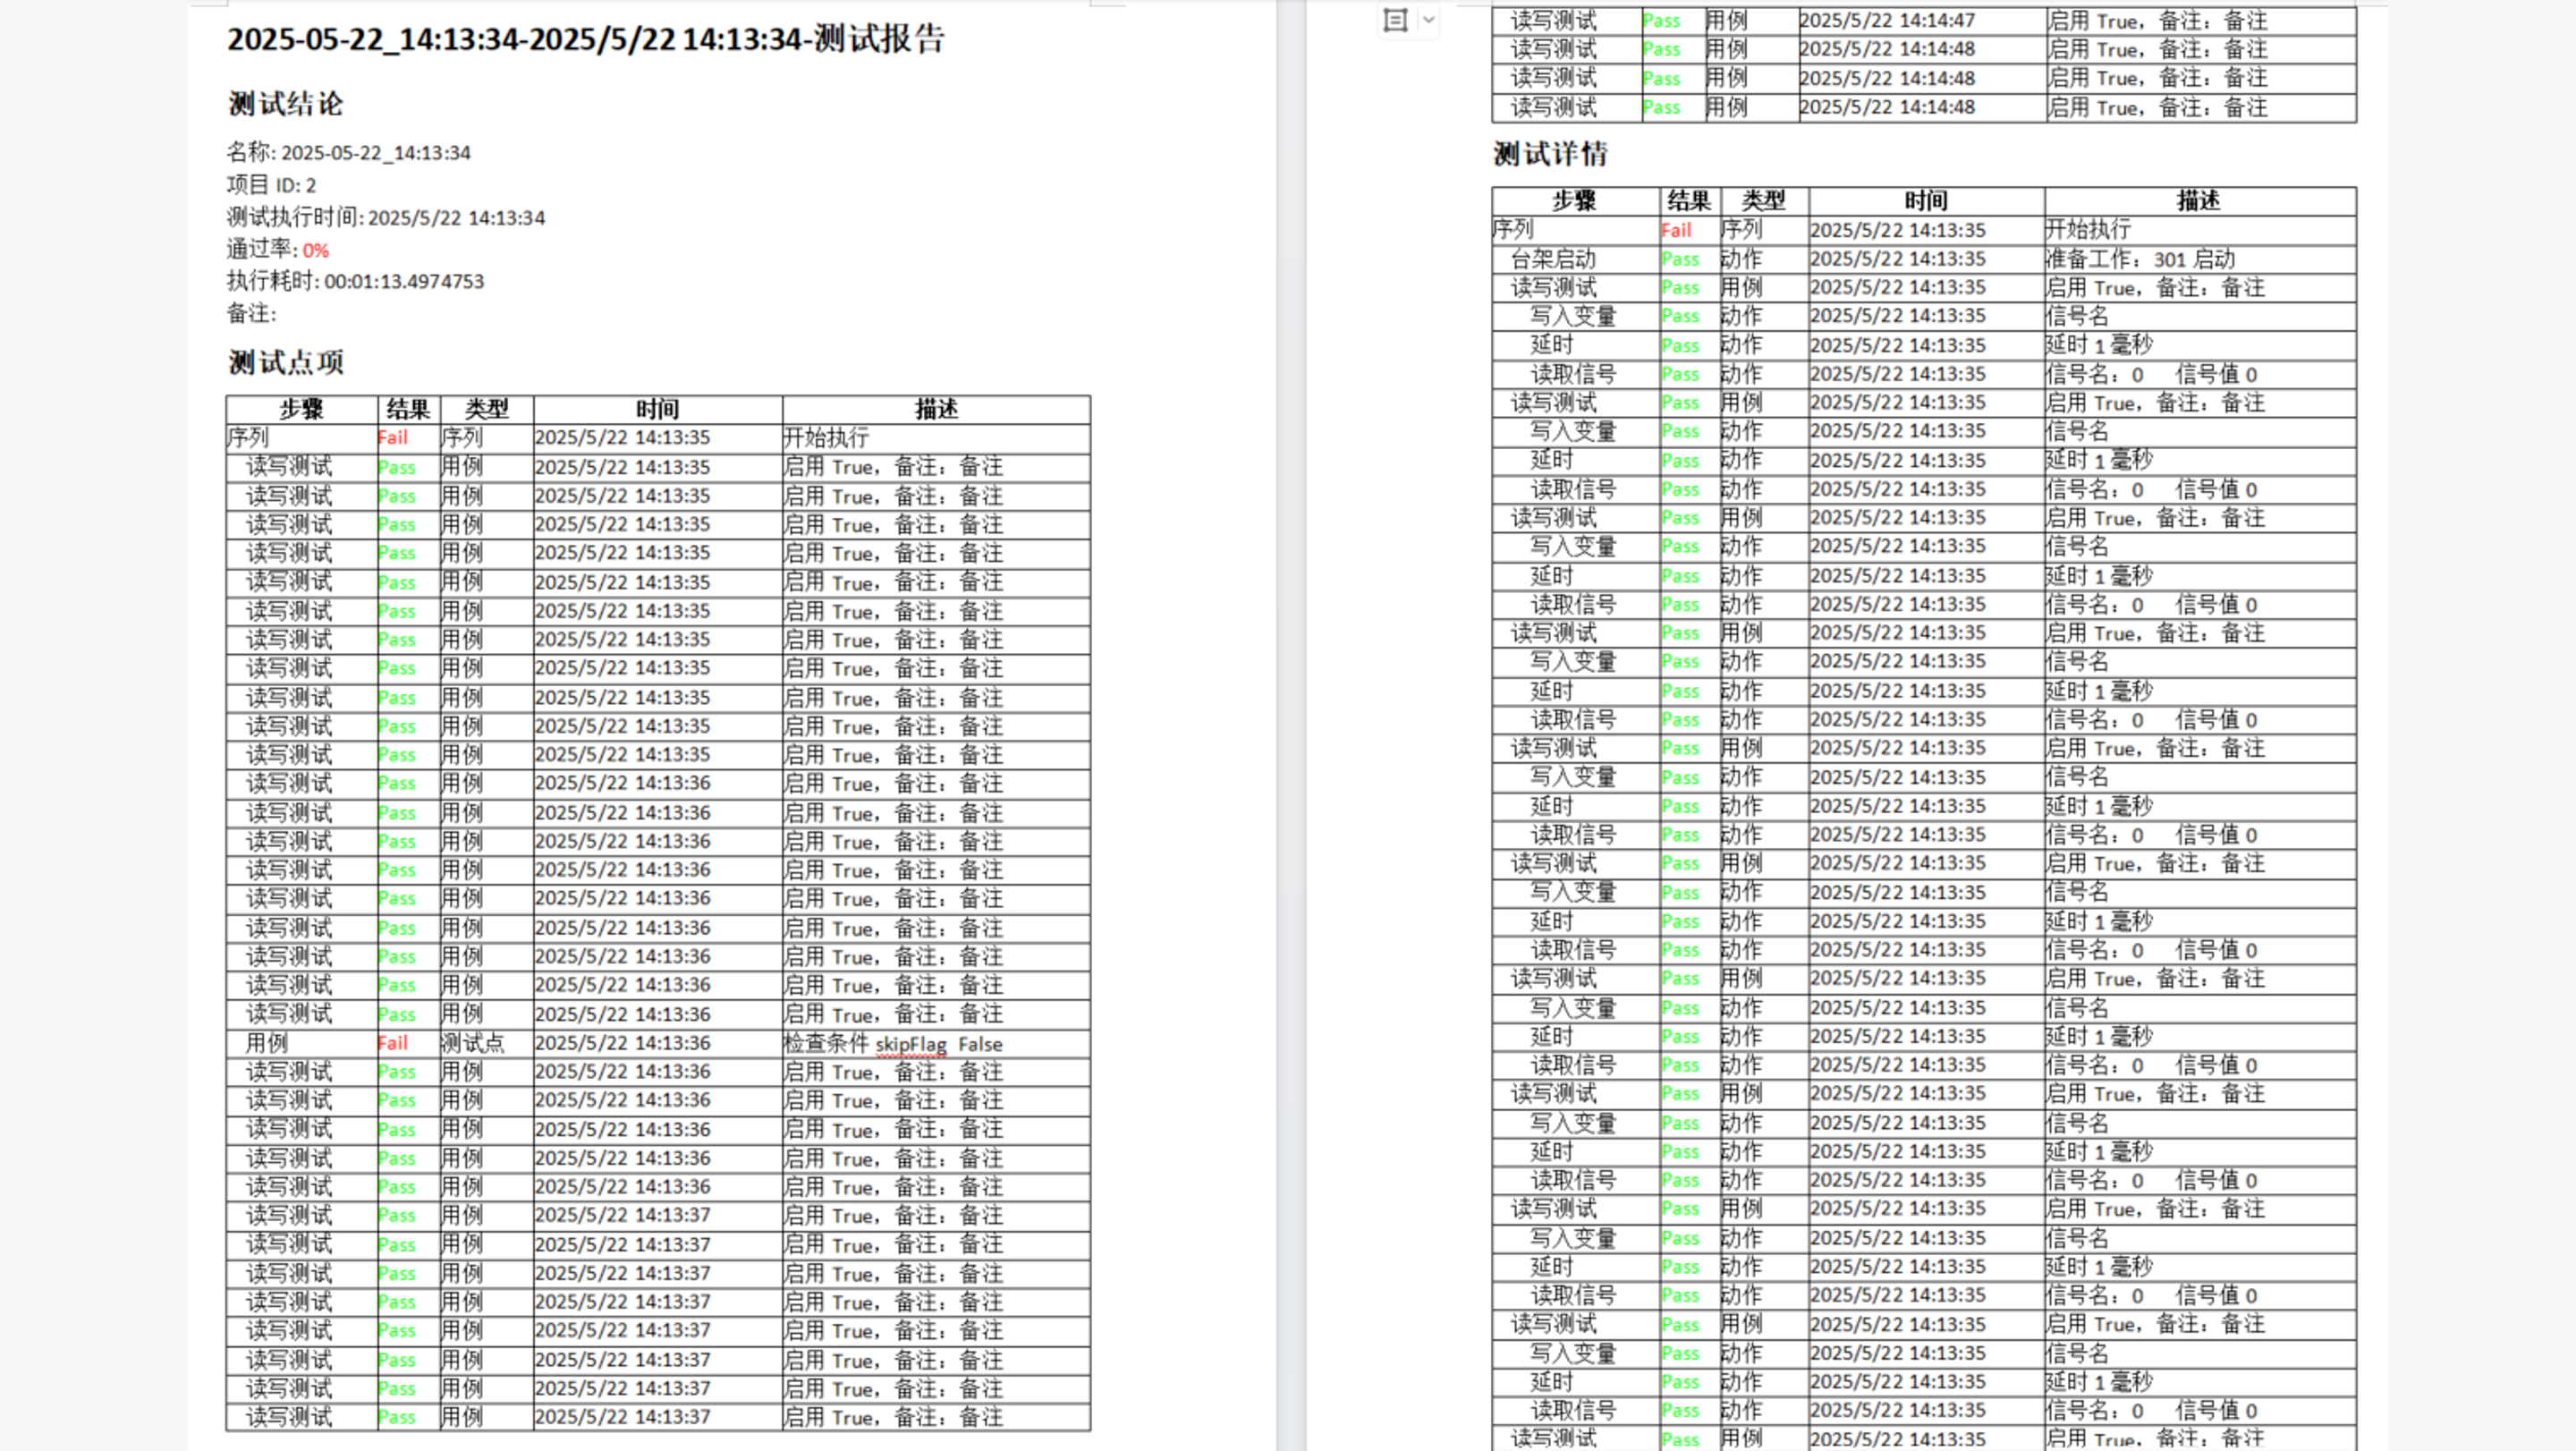
Task: Click the 执行耗时 duration line
Action: pyautogui.click(x=355, y=282)
